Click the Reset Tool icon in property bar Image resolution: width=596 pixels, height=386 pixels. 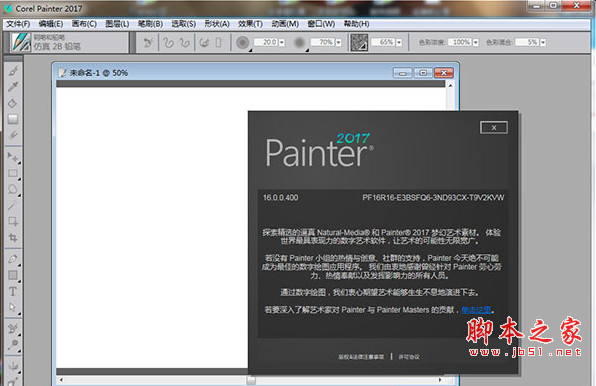(x=148, y=42)
